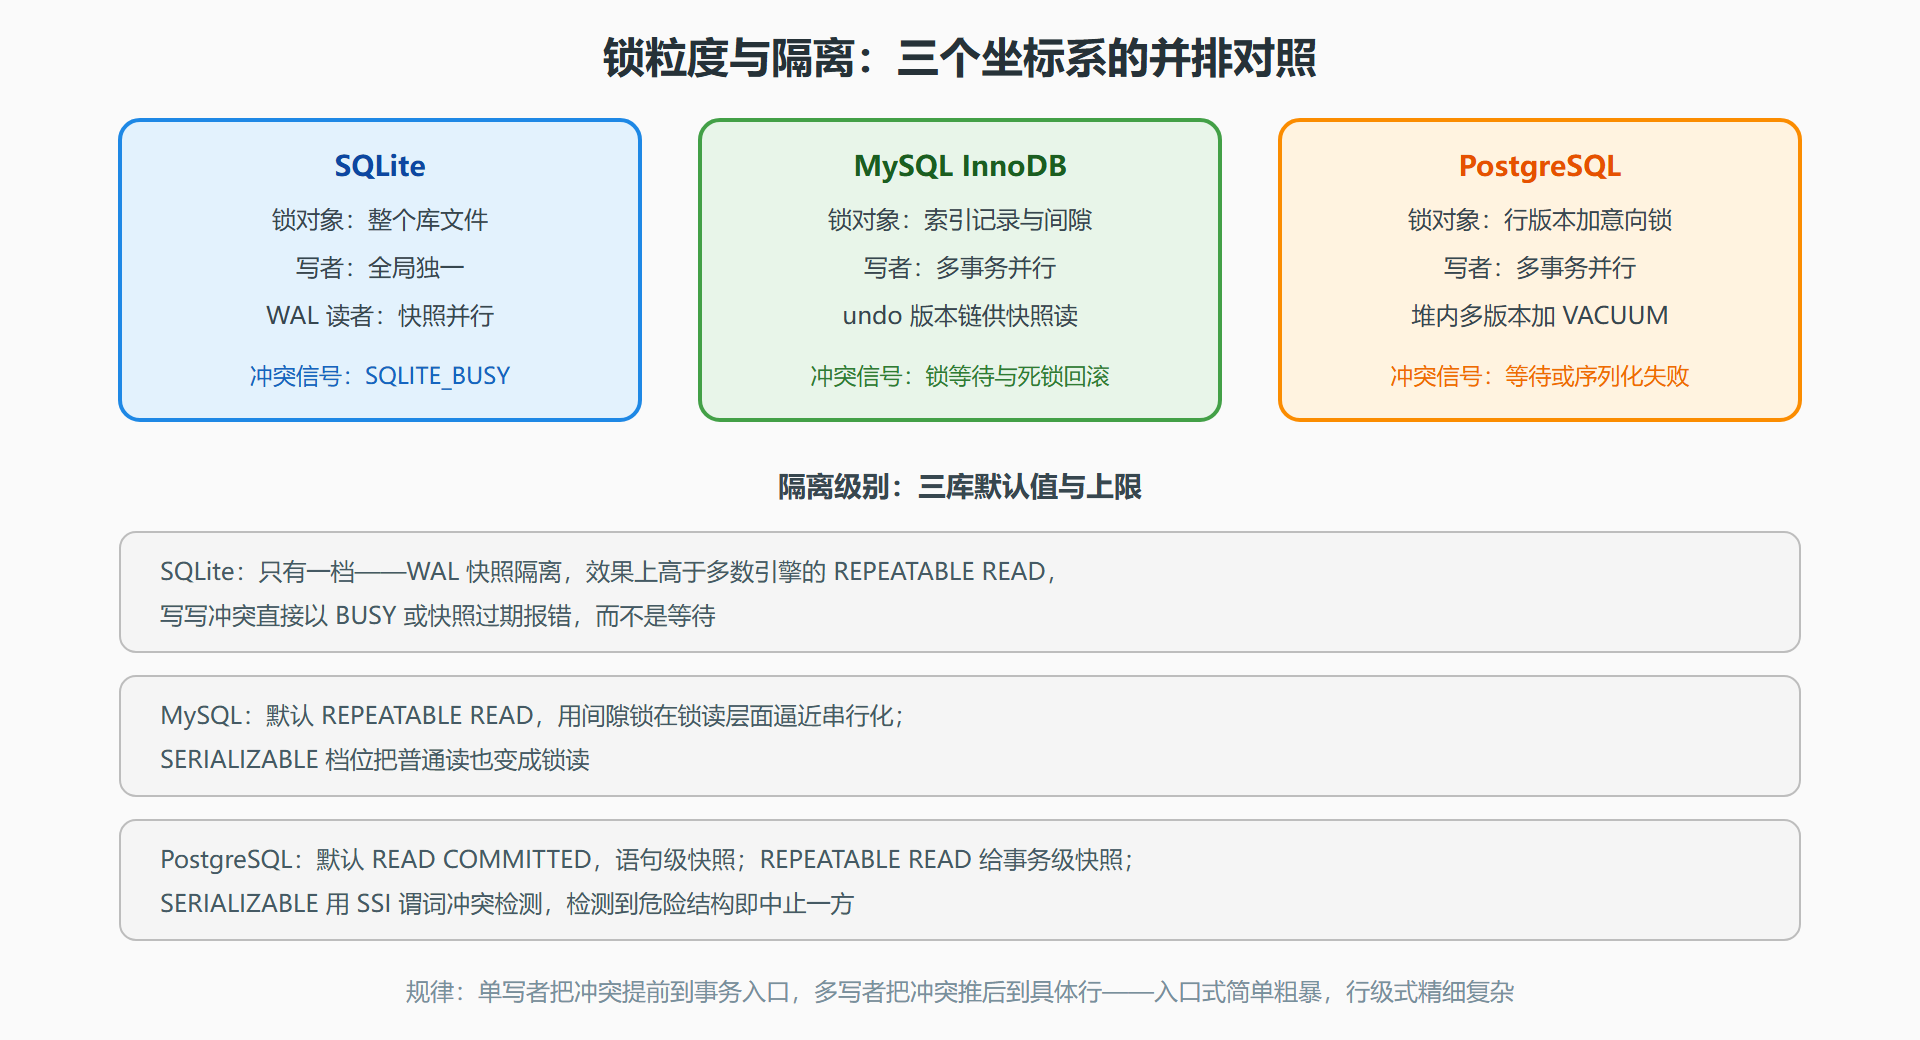Click 写者：多事务并行 in the MySQL InnoDB card

pyautogui.click(x=960, y=268)
